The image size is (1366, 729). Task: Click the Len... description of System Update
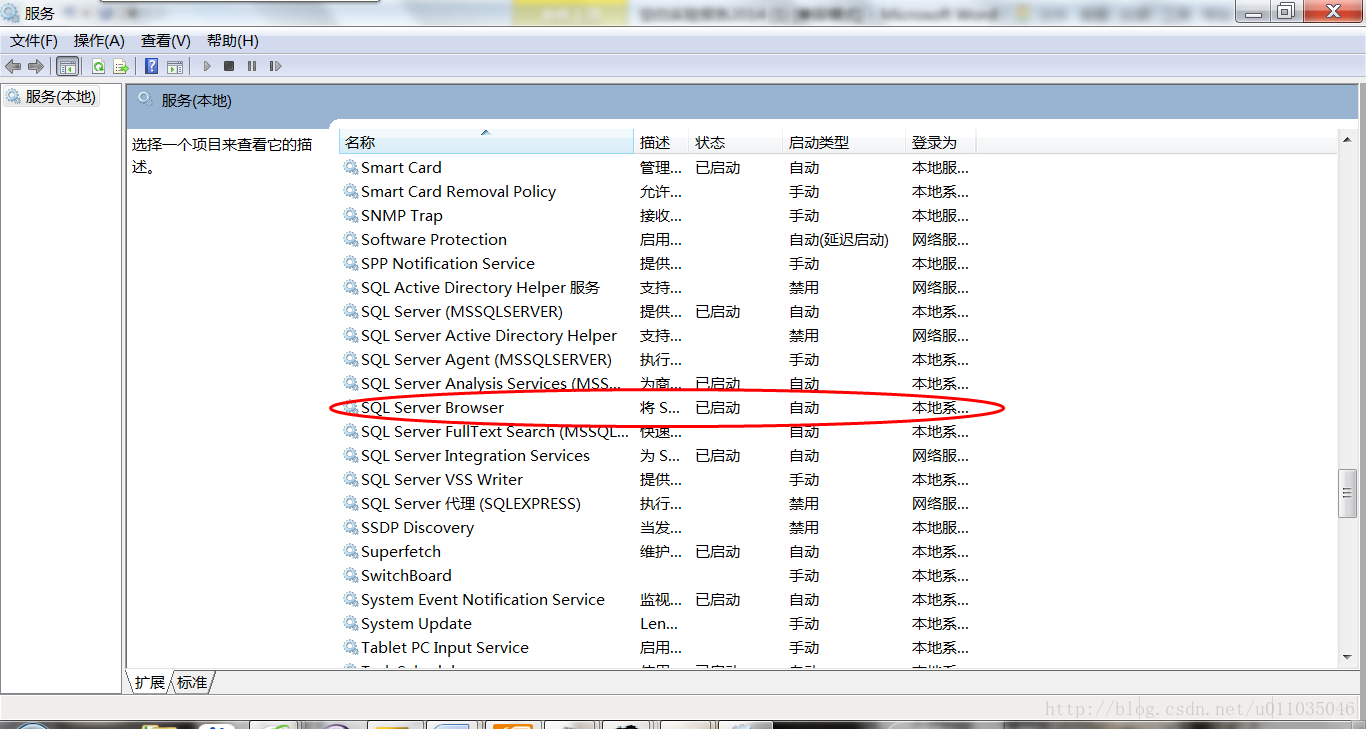pos(659,624)
